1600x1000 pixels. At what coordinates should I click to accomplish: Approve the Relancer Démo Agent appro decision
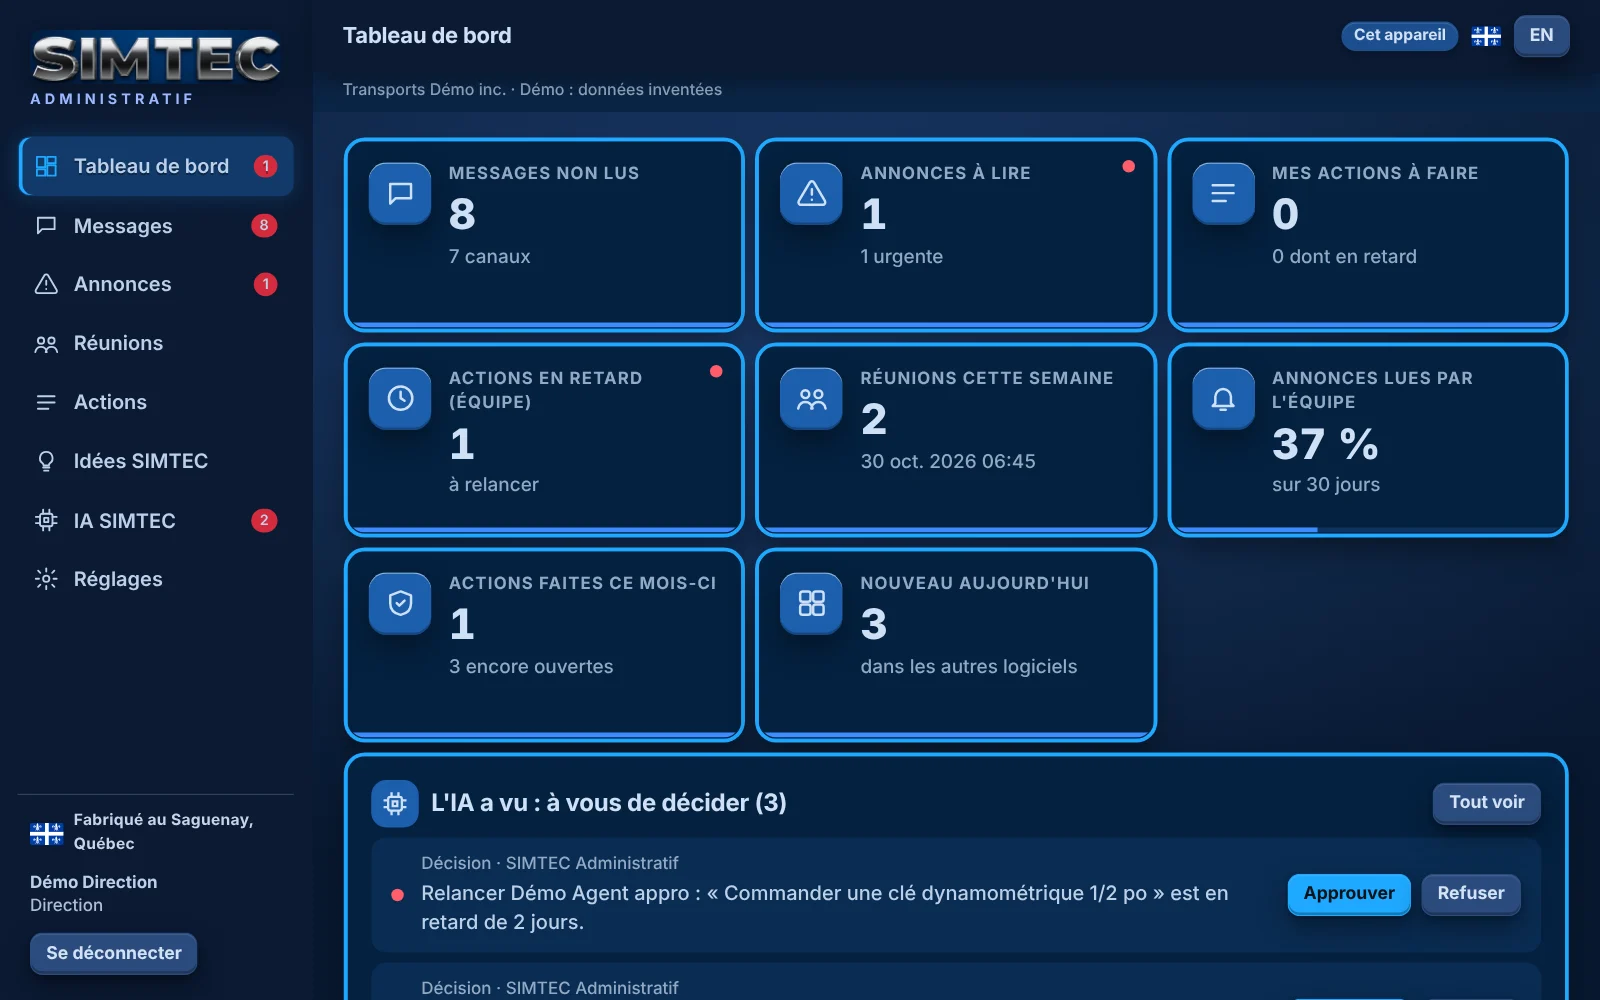pos(1349,894)
